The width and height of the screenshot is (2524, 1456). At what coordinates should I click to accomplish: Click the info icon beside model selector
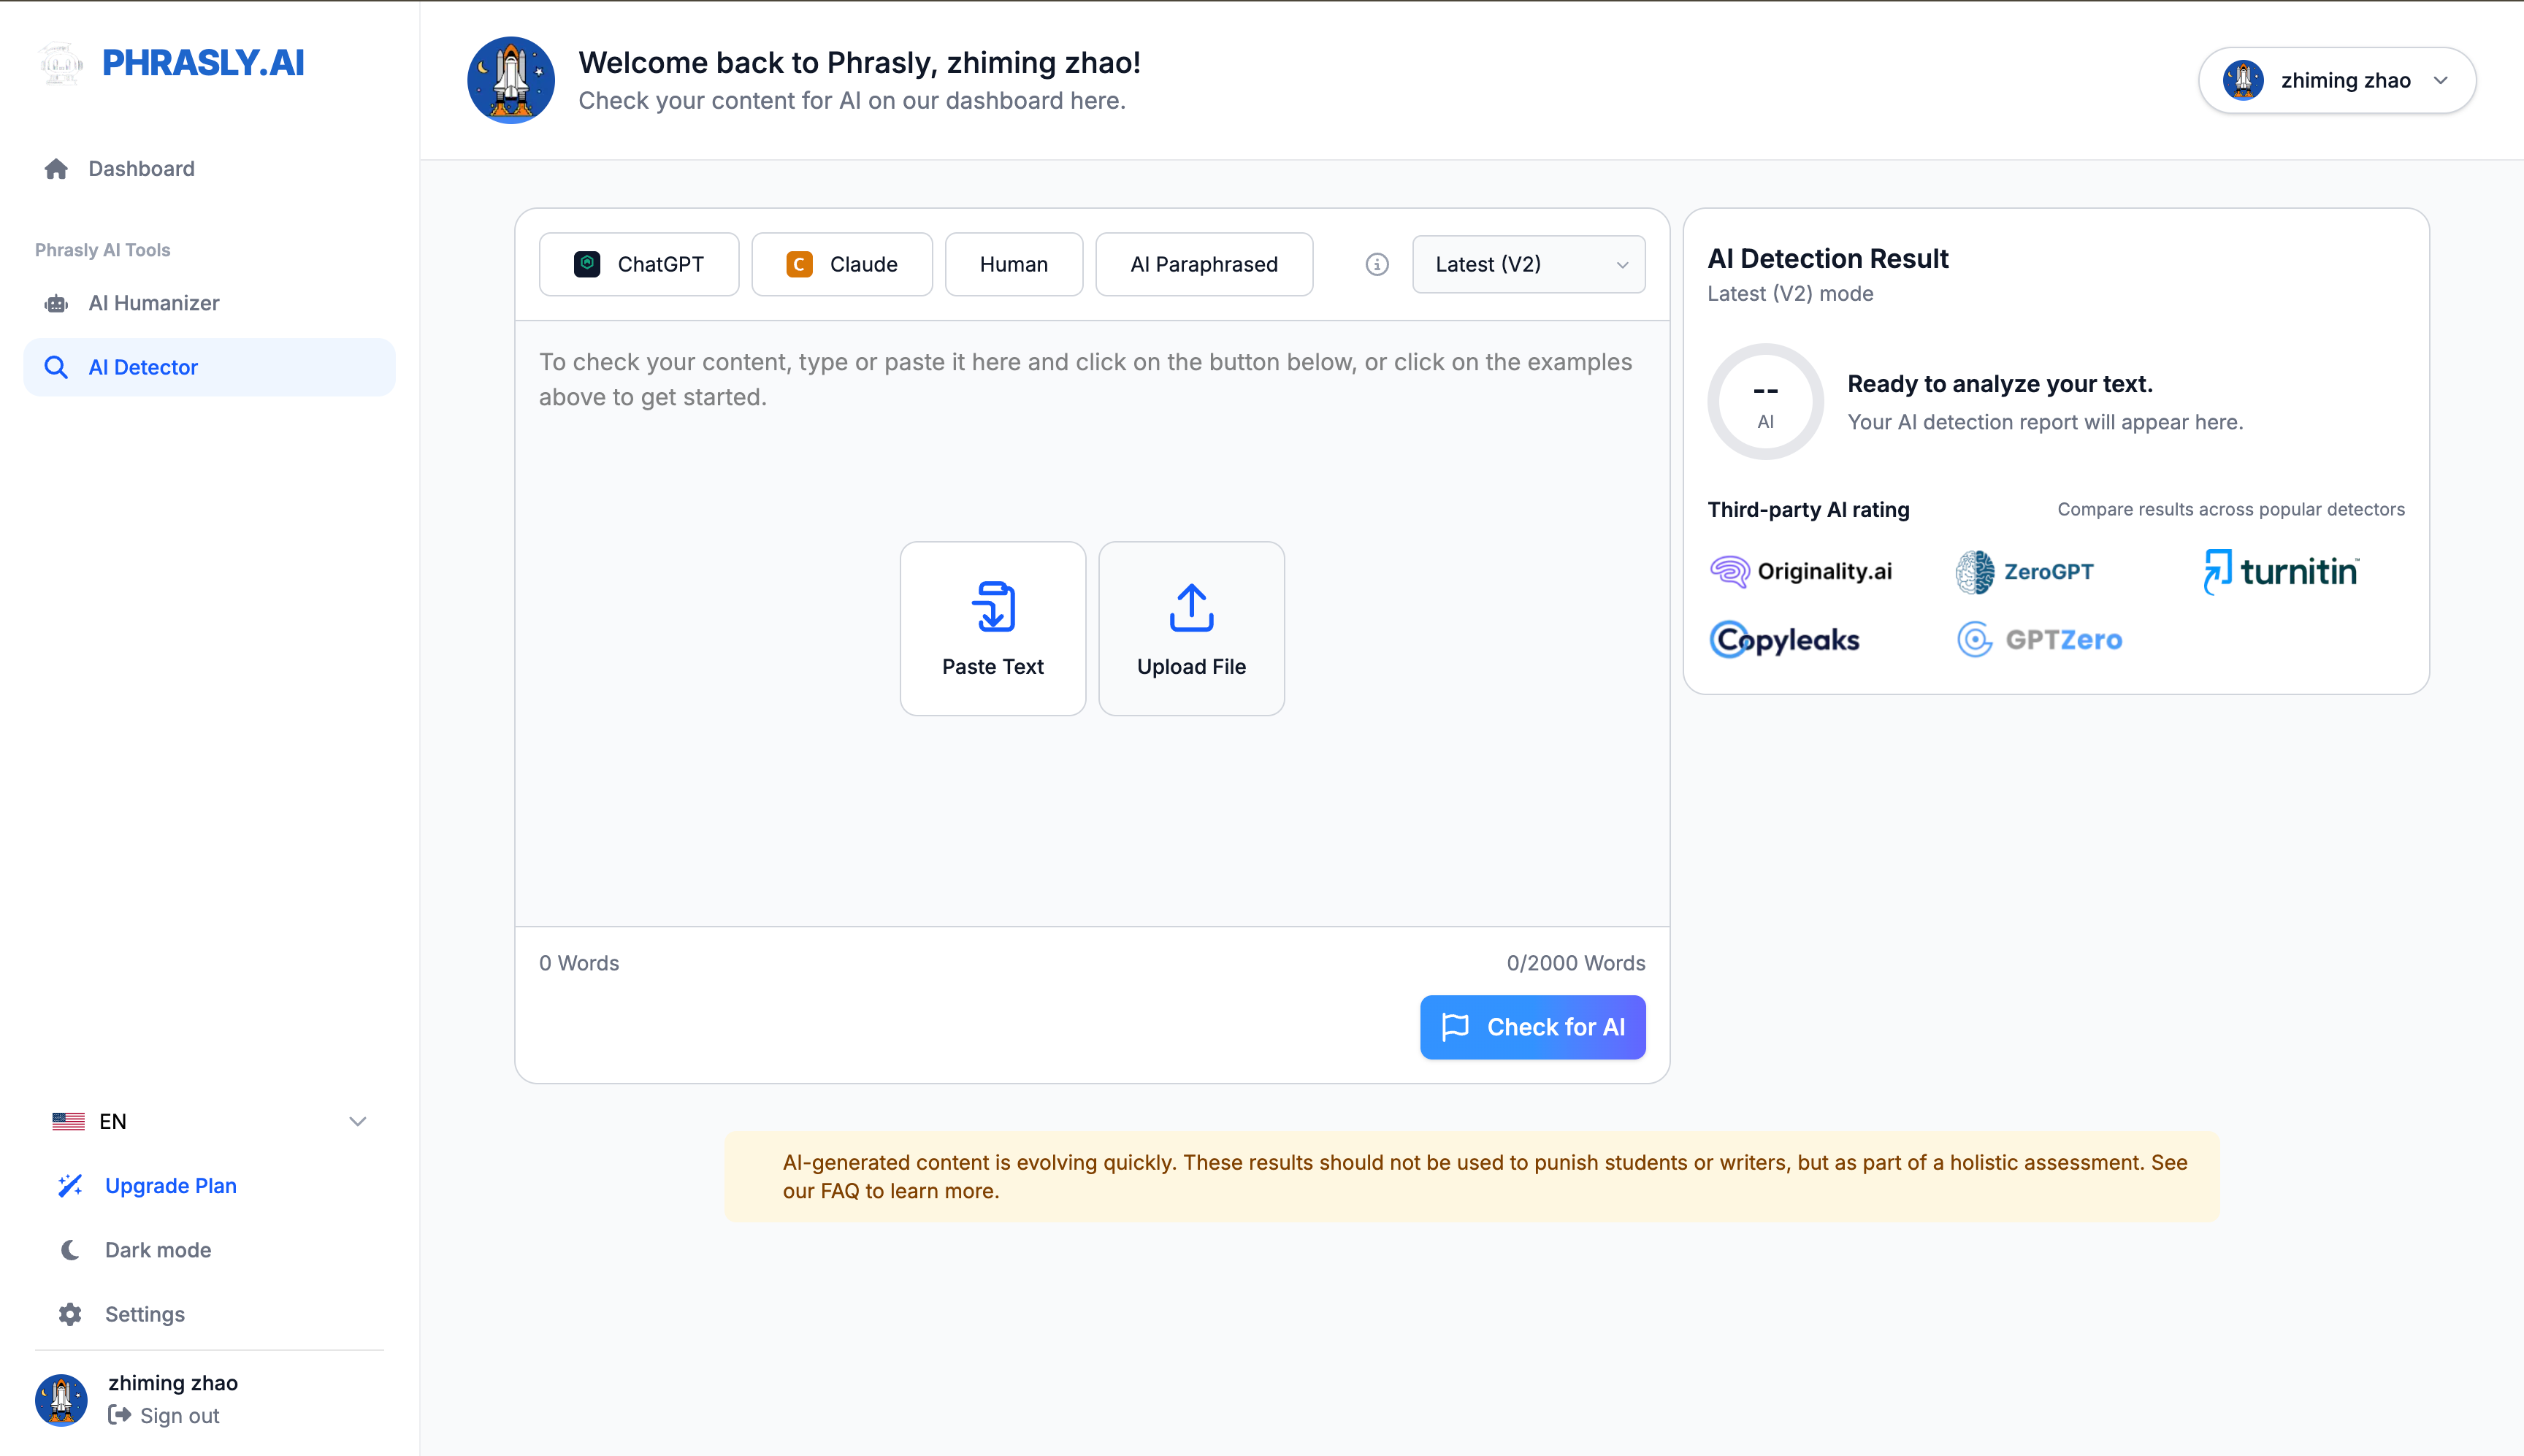pyautogui.click(x=1377, y=264)
